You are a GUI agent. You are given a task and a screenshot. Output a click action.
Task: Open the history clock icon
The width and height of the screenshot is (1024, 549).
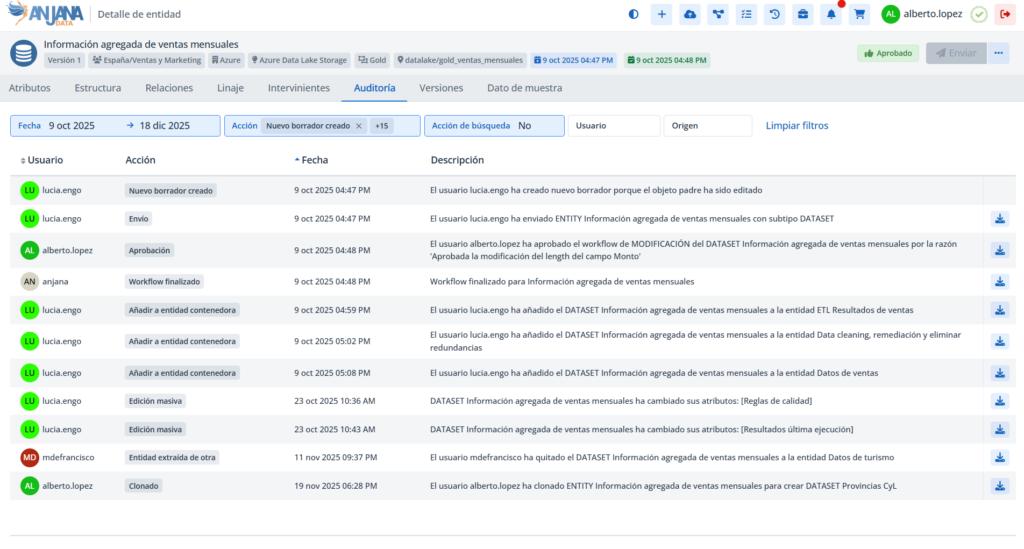tap(774, 14)
